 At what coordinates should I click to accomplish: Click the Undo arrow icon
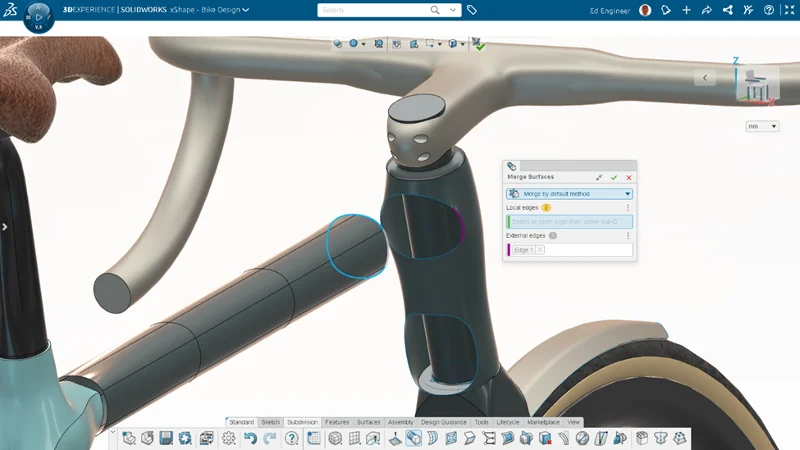250,438
